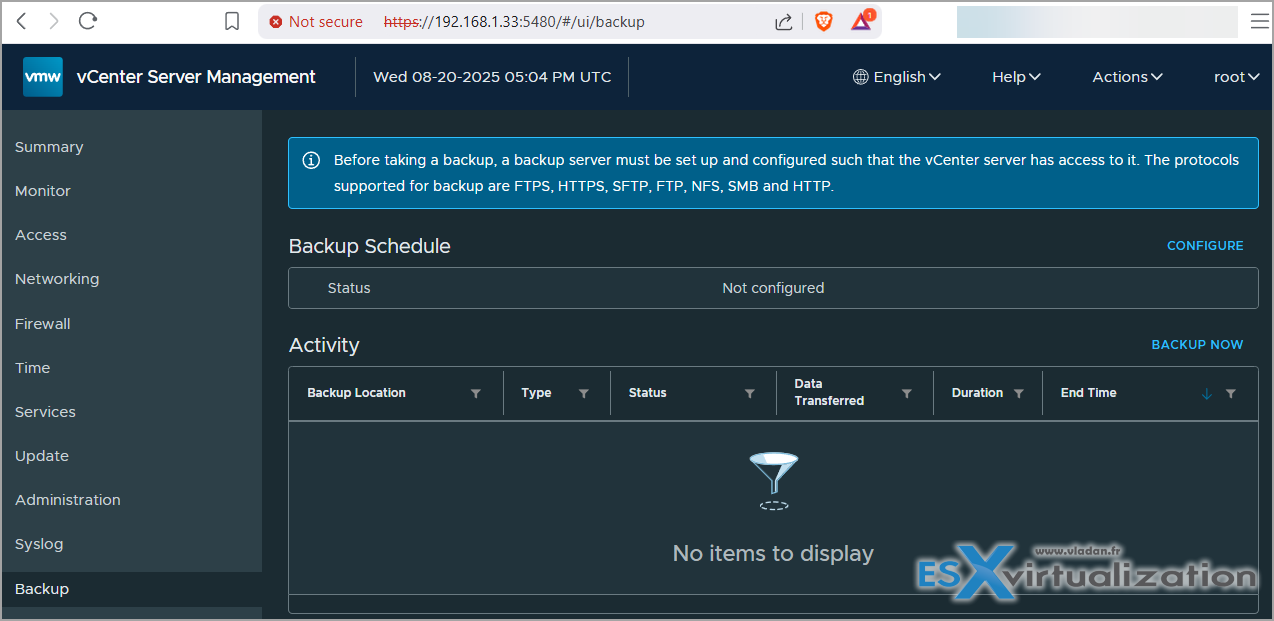Screen dimensions: 1274x621
Task: Click the "Activity" heading
Action: pyautogui.click(x=324, y=345)
